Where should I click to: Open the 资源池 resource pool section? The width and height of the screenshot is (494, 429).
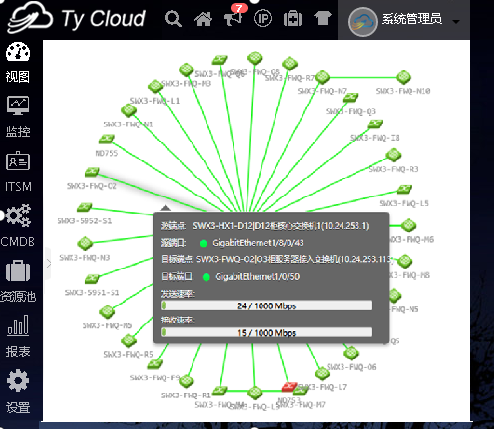(x=18, y=281)
